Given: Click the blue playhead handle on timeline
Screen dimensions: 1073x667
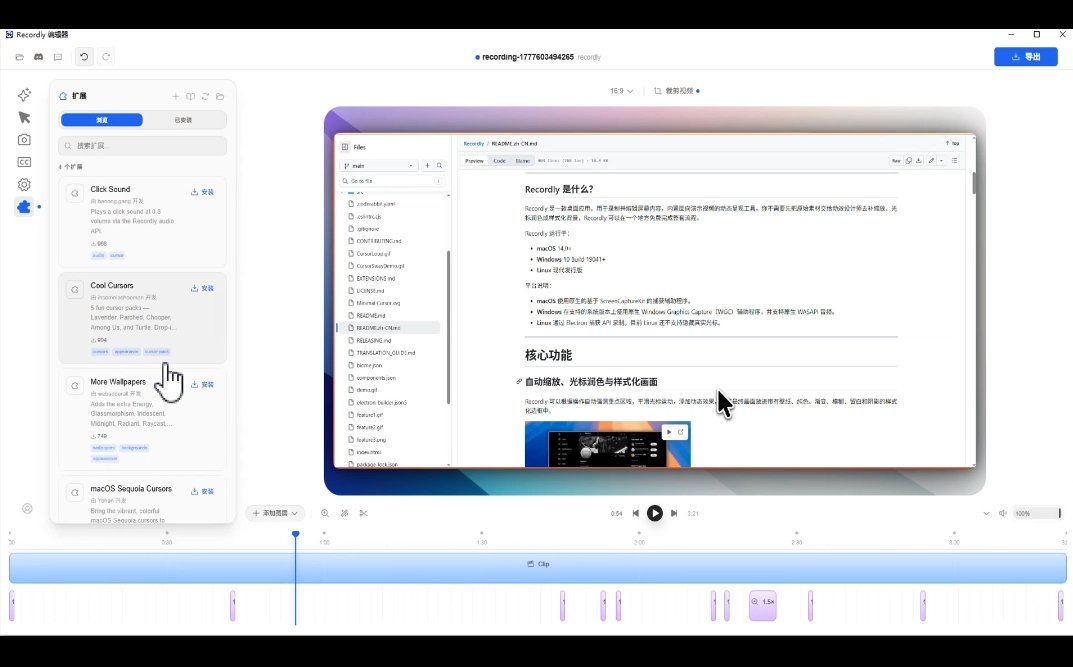Looking at the screenshot, I should (296, 534).
